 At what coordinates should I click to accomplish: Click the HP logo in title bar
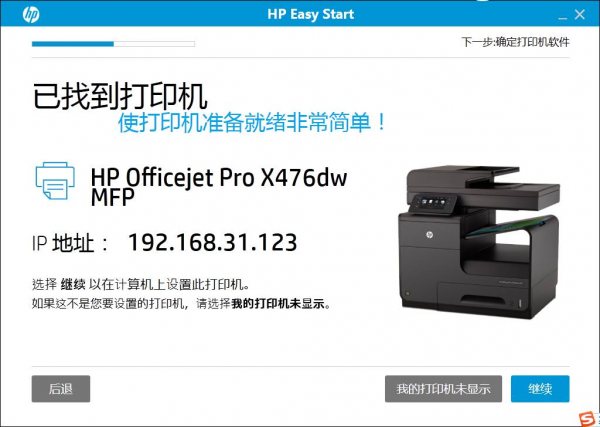click(x=31, y=15)
